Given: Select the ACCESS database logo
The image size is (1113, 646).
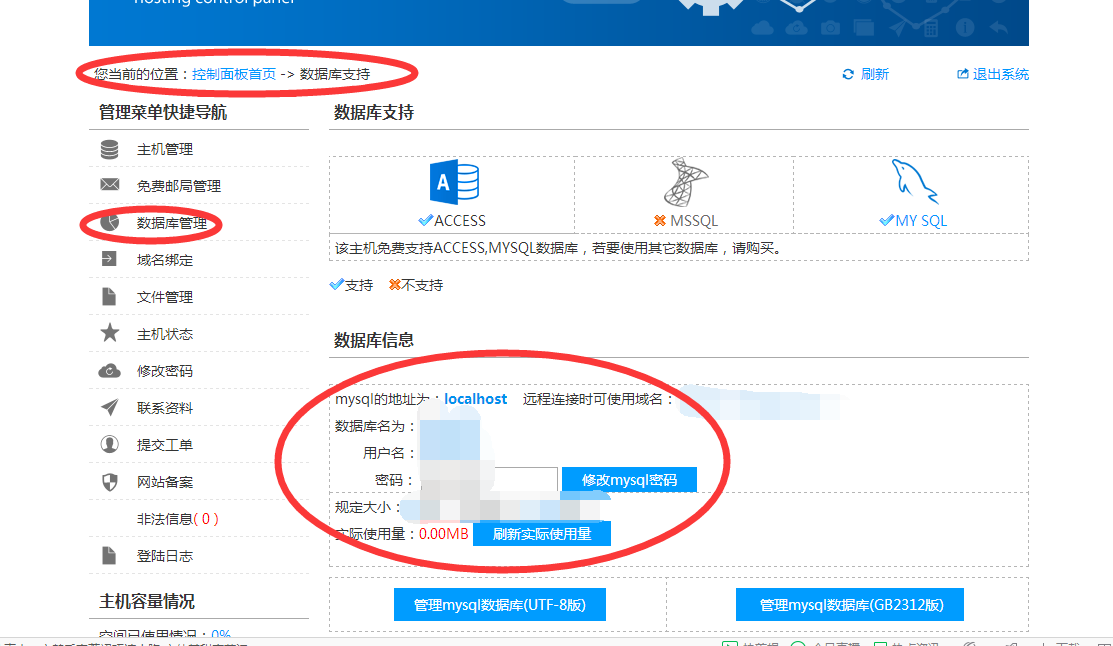Looking at the screenshot, I should point(453,184).
